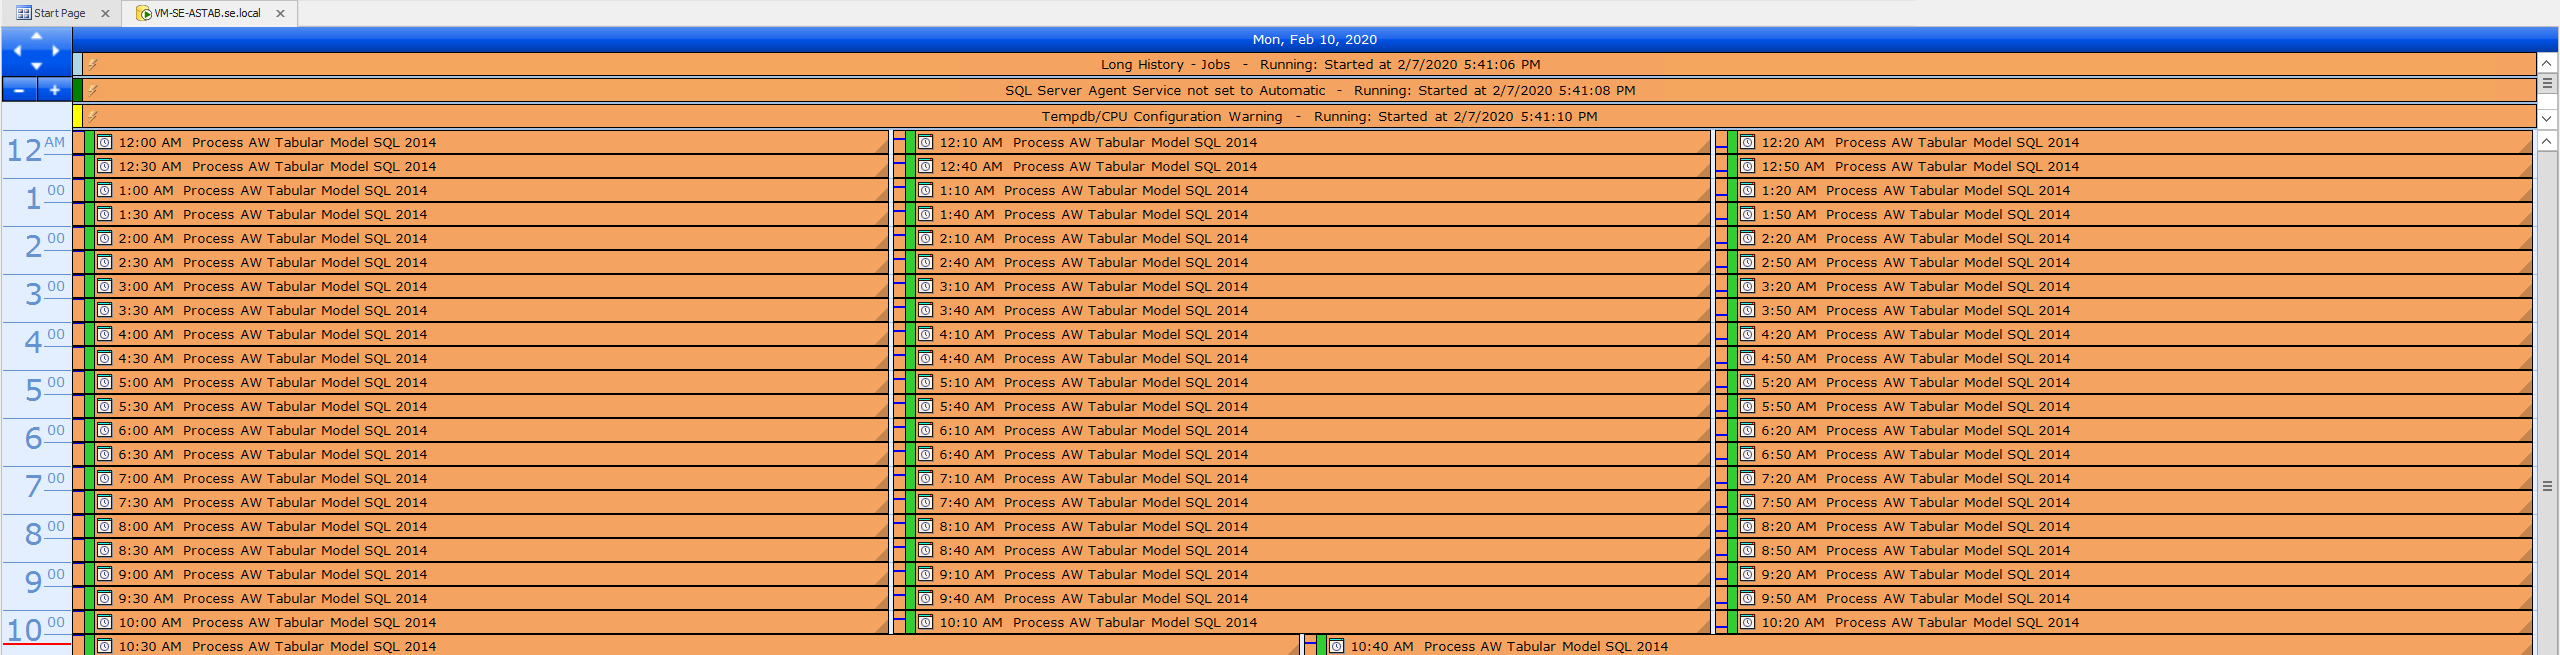Select the light blue status block on Long History row
Screen dimensions: 2560x655
77,64
